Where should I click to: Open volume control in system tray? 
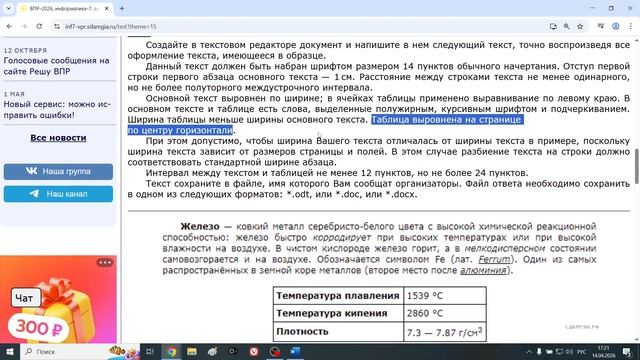569,351
